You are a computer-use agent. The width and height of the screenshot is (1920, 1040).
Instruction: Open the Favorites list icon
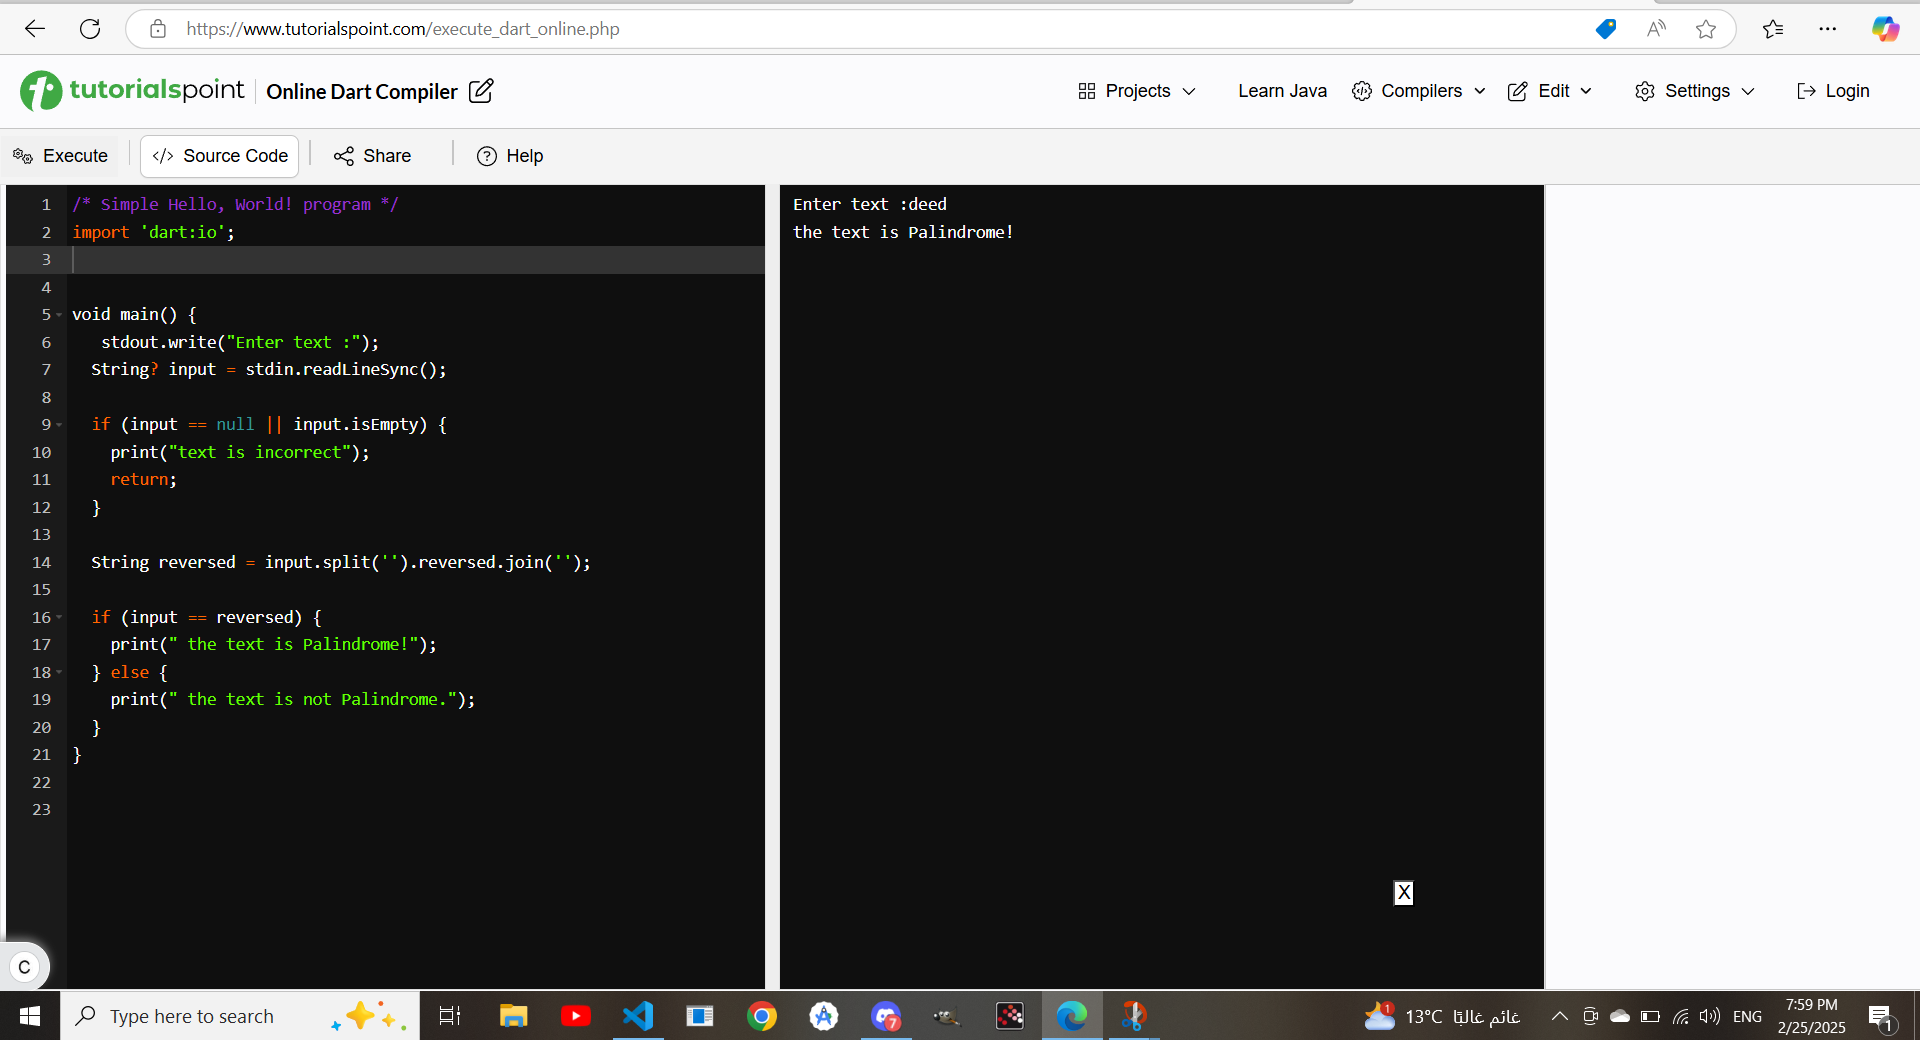pos(1773,29)
